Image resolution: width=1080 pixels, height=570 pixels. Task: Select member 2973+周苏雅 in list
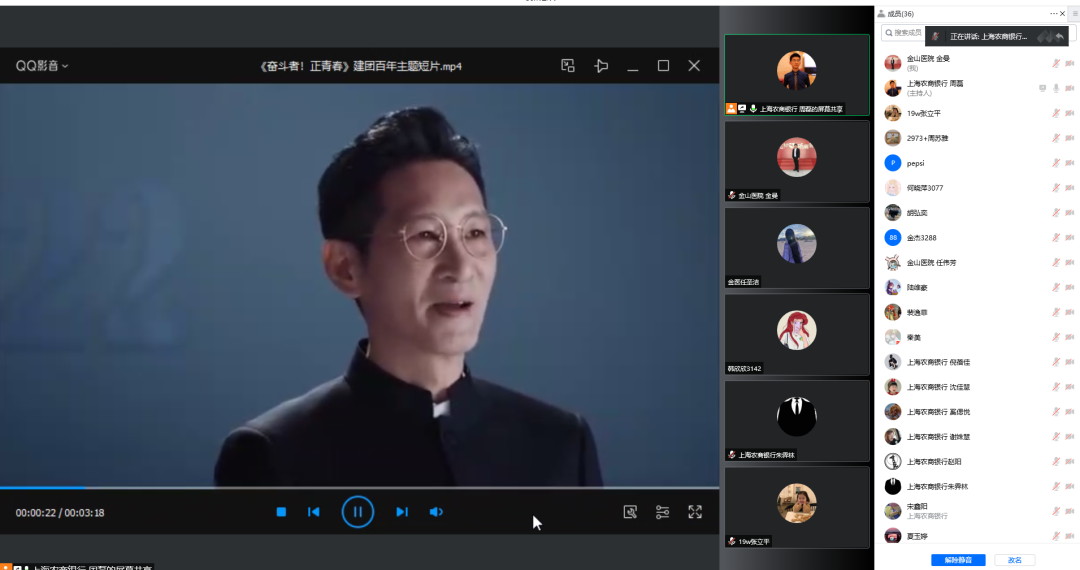(x=978, y=138)
